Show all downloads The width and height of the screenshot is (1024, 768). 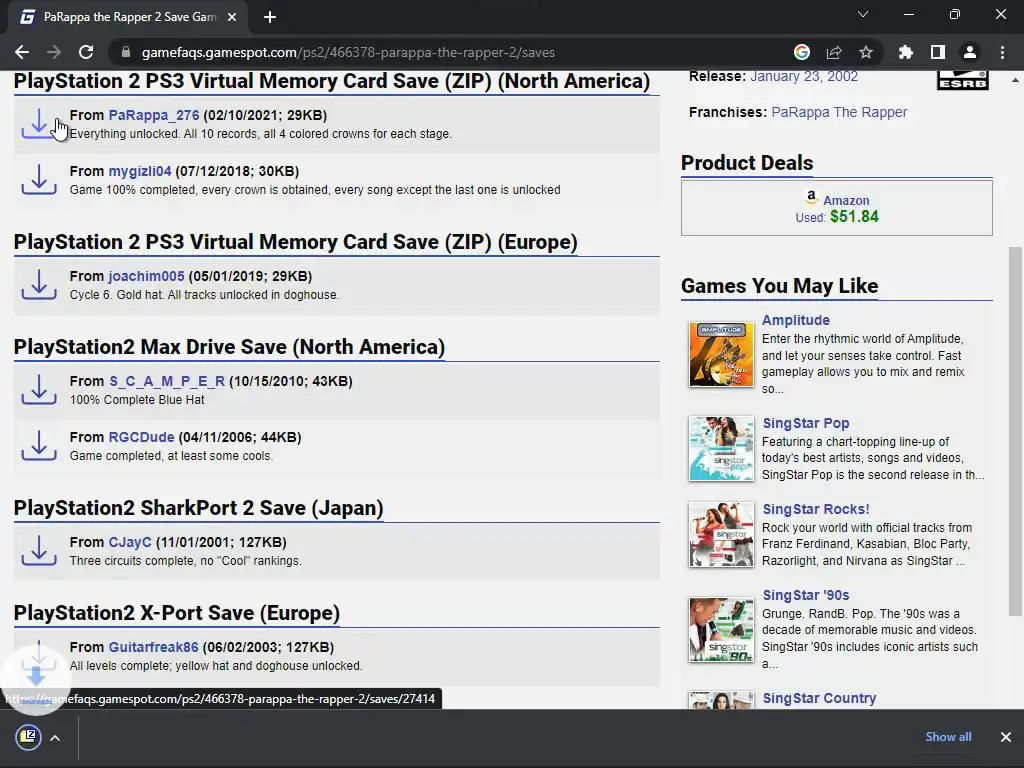click(x=948, y=737)
